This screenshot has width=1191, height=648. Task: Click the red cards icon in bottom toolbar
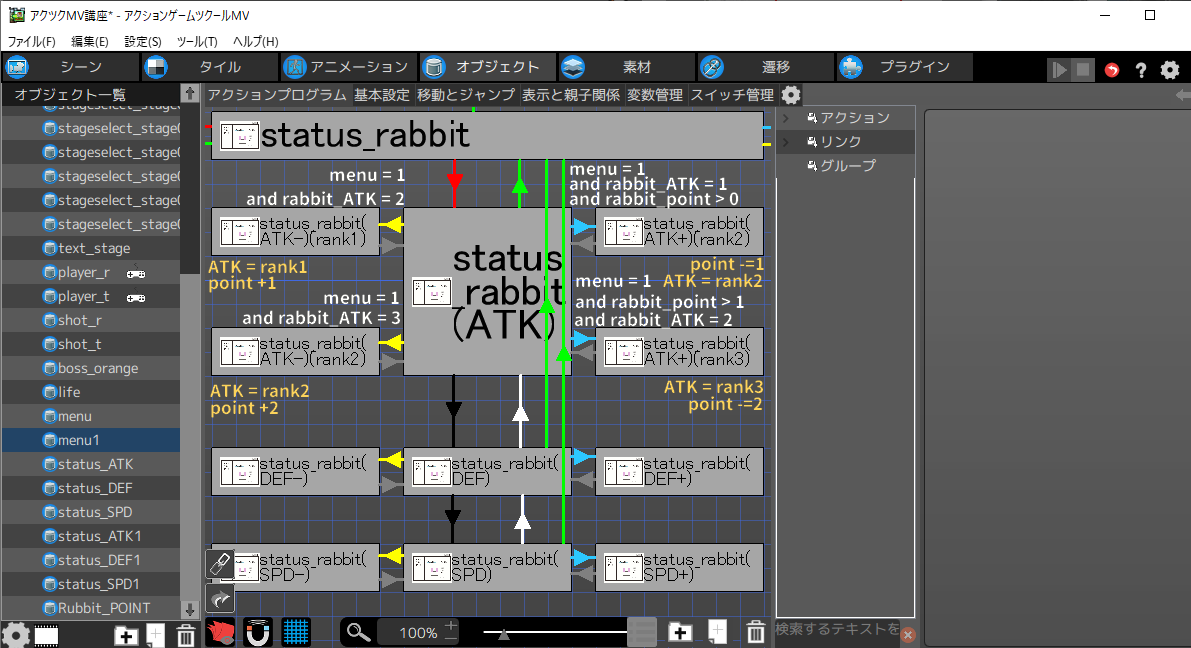221,632
